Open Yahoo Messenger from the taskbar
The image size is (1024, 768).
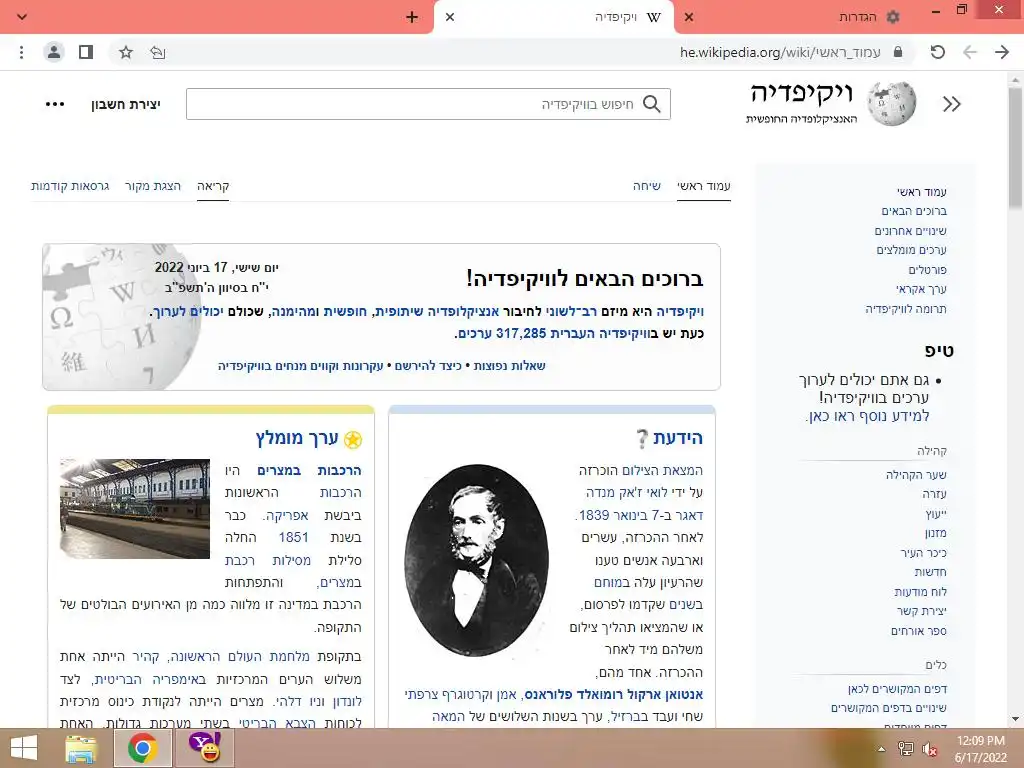[x=204, y=748]
